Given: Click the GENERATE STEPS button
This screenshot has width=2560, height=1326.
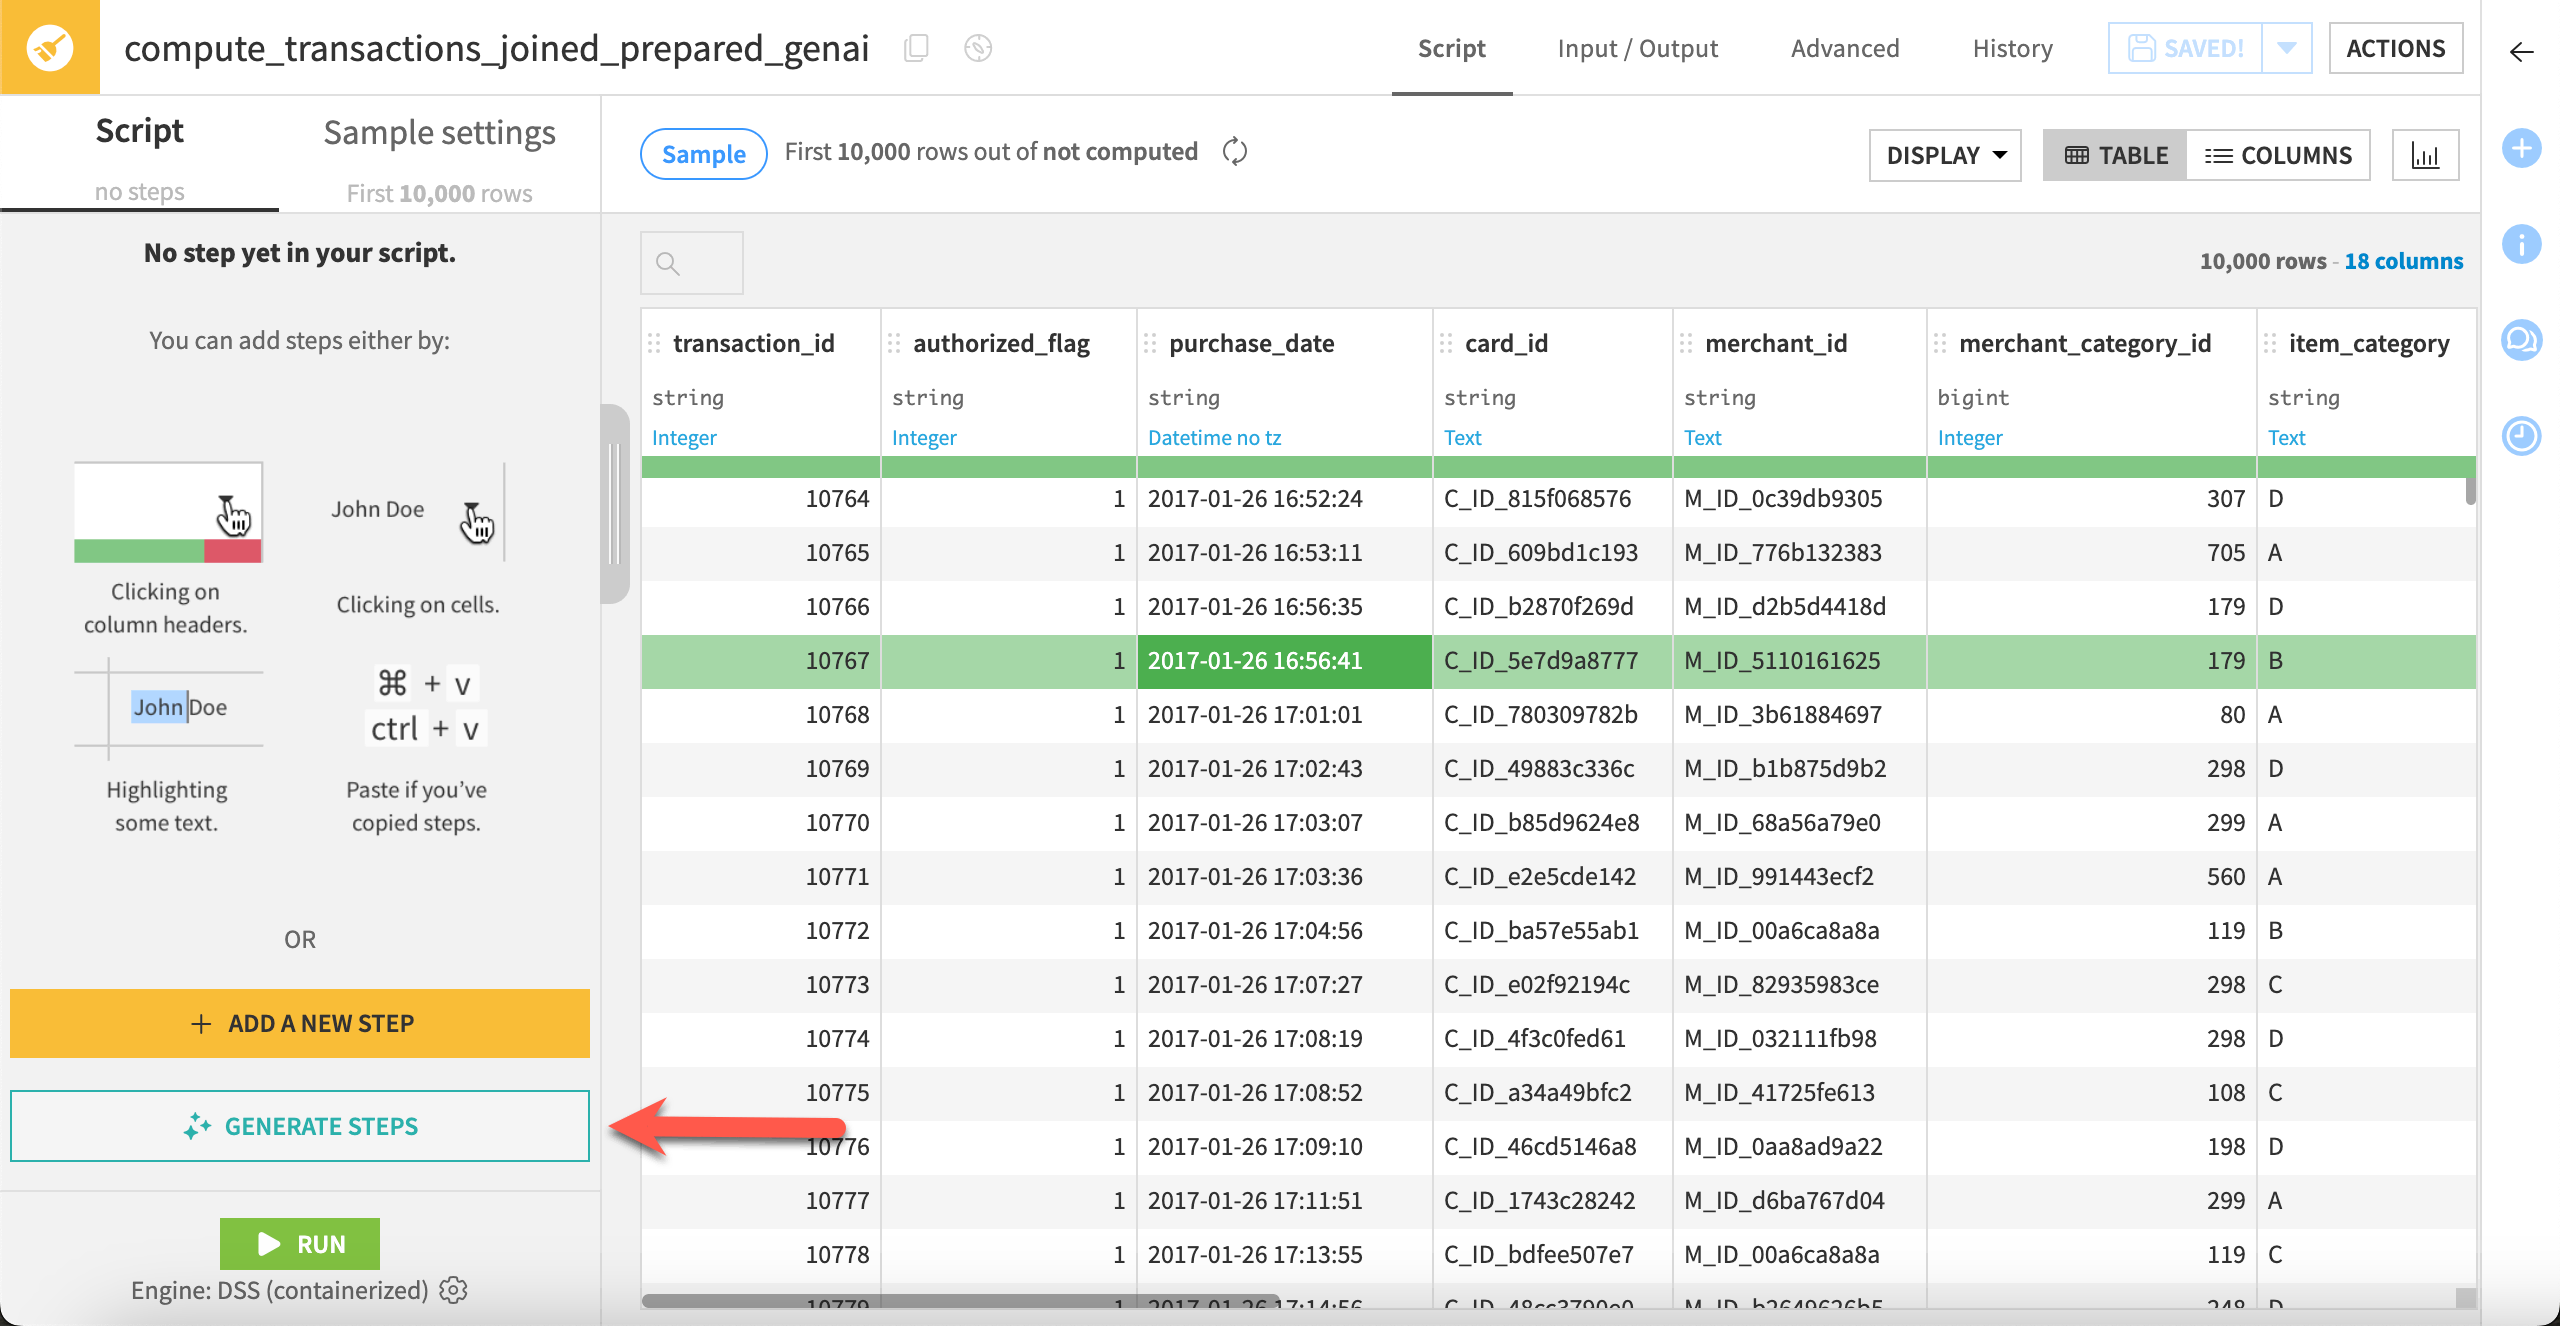Looking at the screenshot, I should click(x=299, y=1126).
